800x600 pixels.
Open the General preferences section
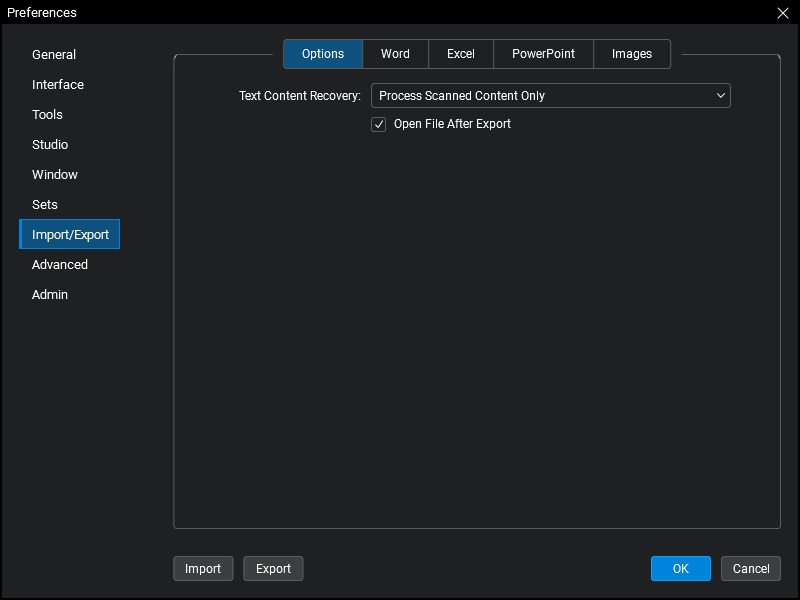[x=54, y=55]
